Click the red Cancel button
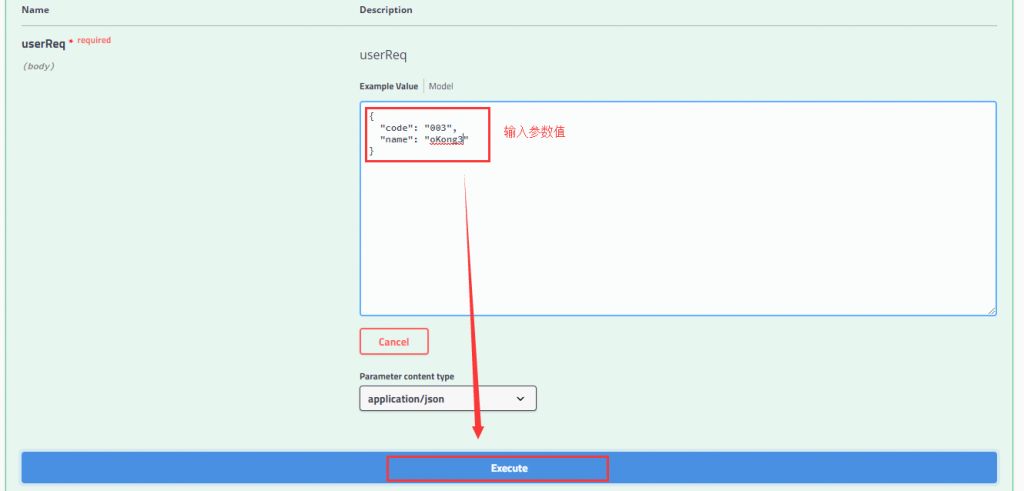The width and height of the screenshot is (1024, 491). point(394,341)
